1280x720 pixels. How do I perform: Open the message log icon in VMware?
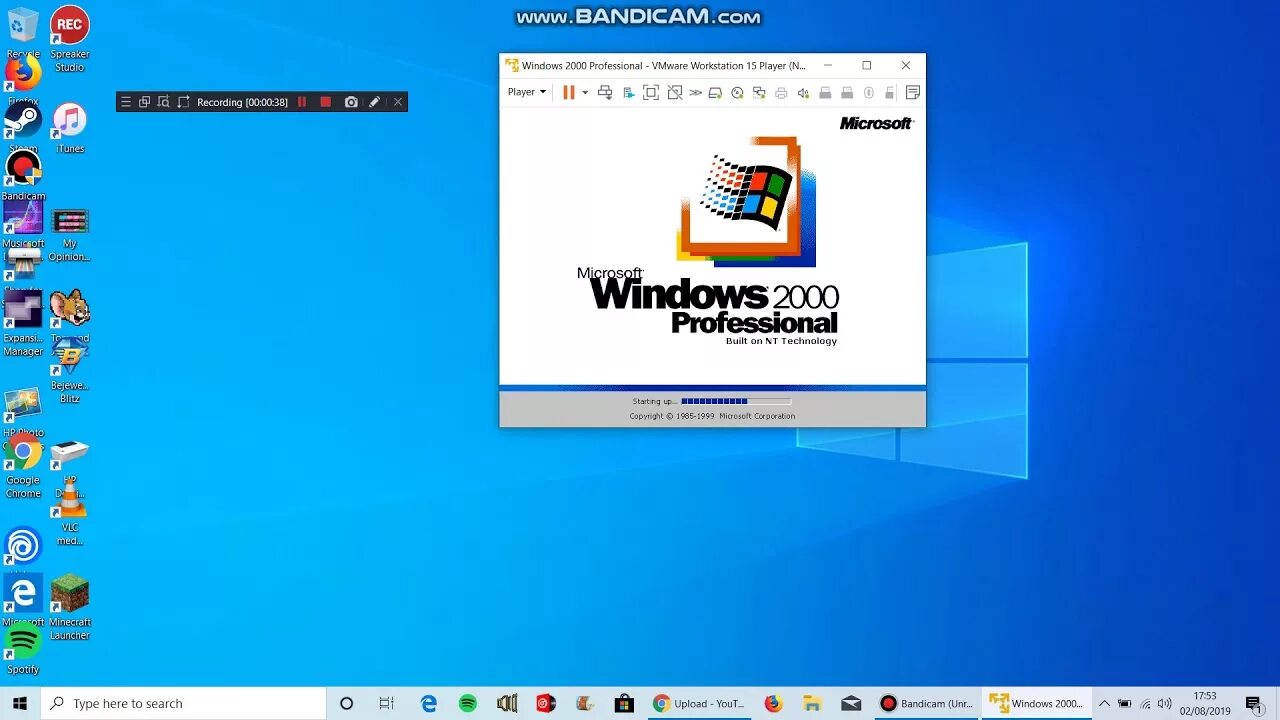[x=913, y=92]
